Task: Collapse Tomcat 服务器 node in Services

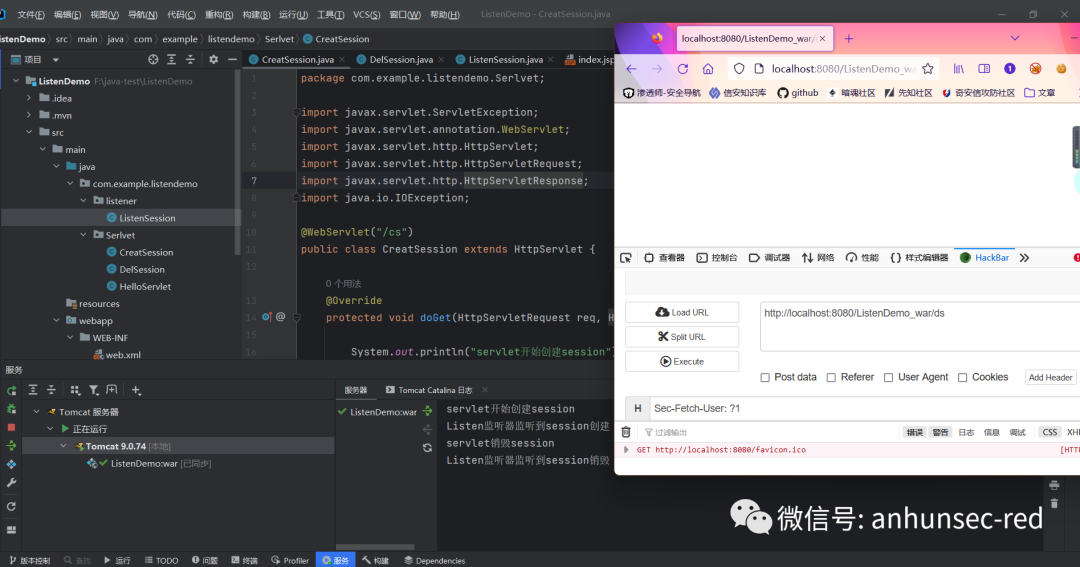Action: point(37,411)
